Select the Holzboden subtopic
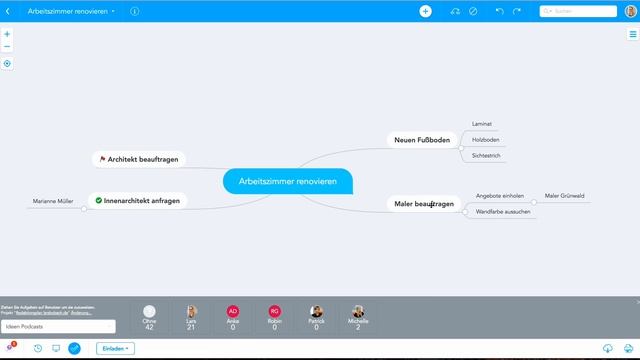The height and width of the screenshot is (360, 640). coord(486,140)
